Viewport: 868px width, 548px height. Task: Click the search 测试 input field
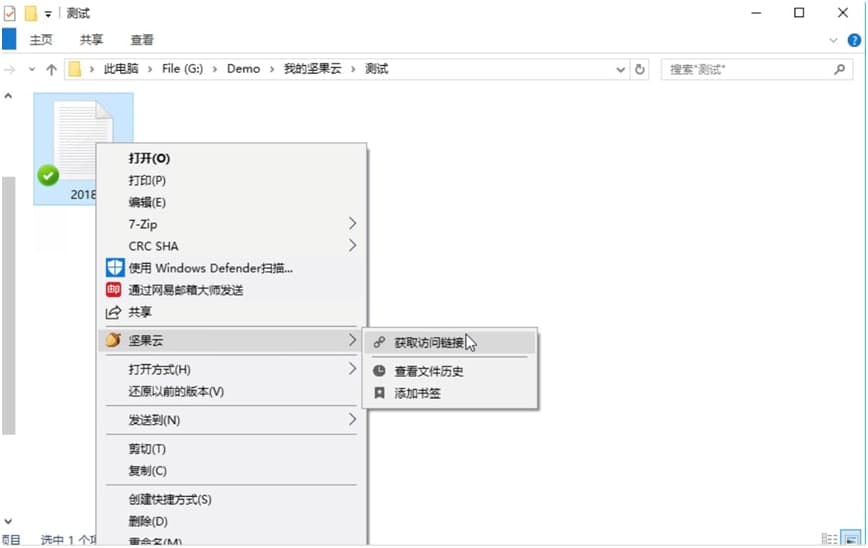[756, 69]
